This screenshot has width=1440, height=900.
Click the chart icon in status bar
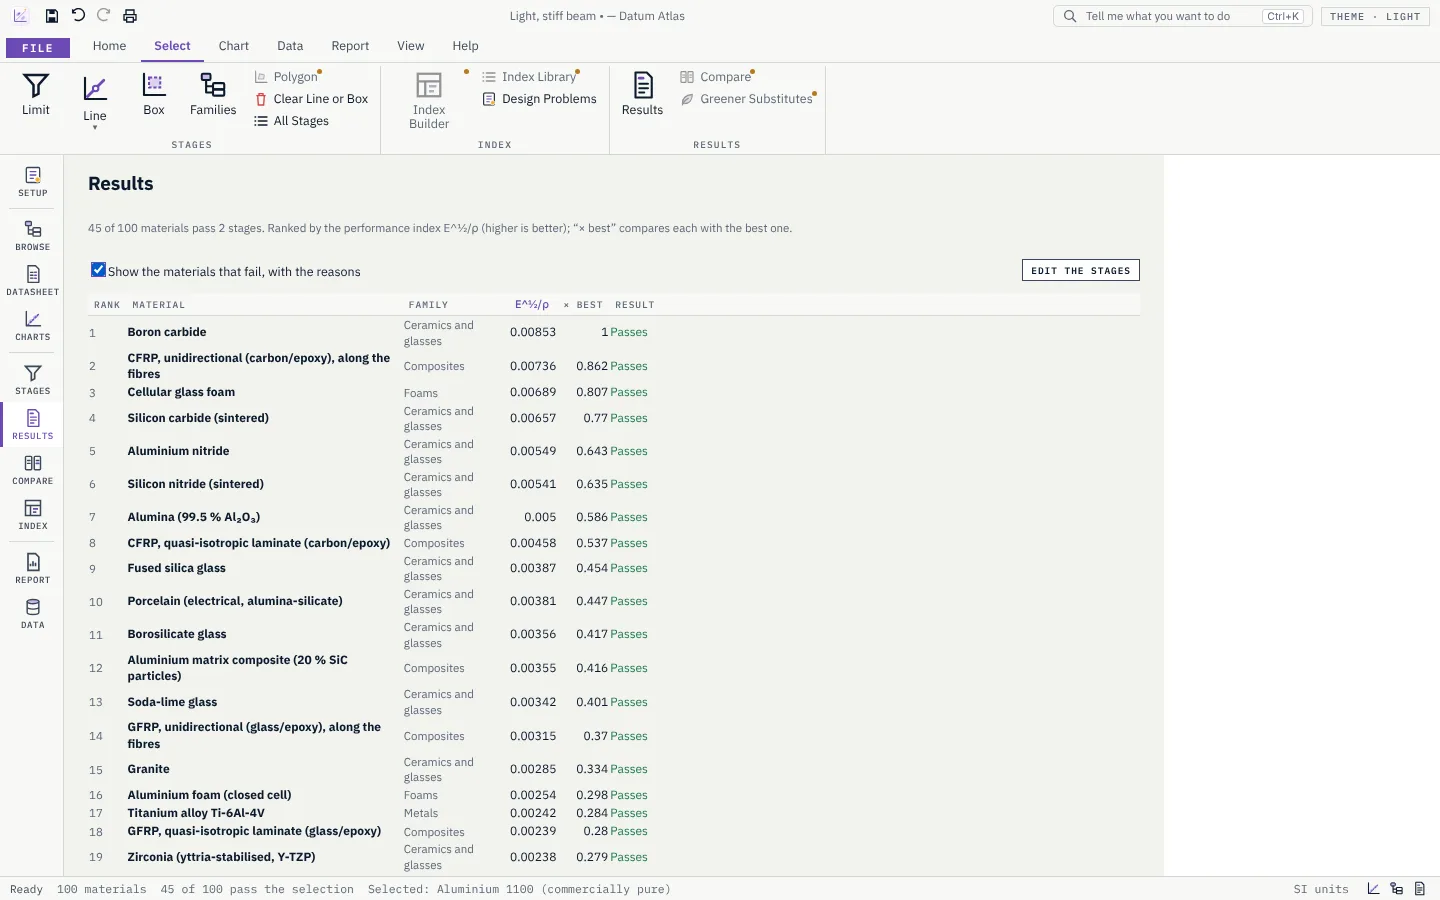pos(1374,889)
